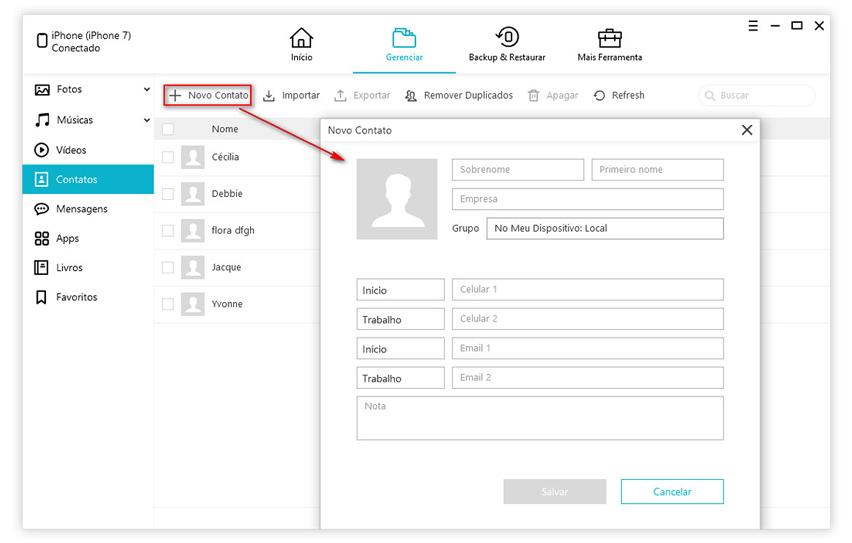Screen dimensions: 852x543
Task: Click the Primeiro nome field
Action: [x=657, y=170]
